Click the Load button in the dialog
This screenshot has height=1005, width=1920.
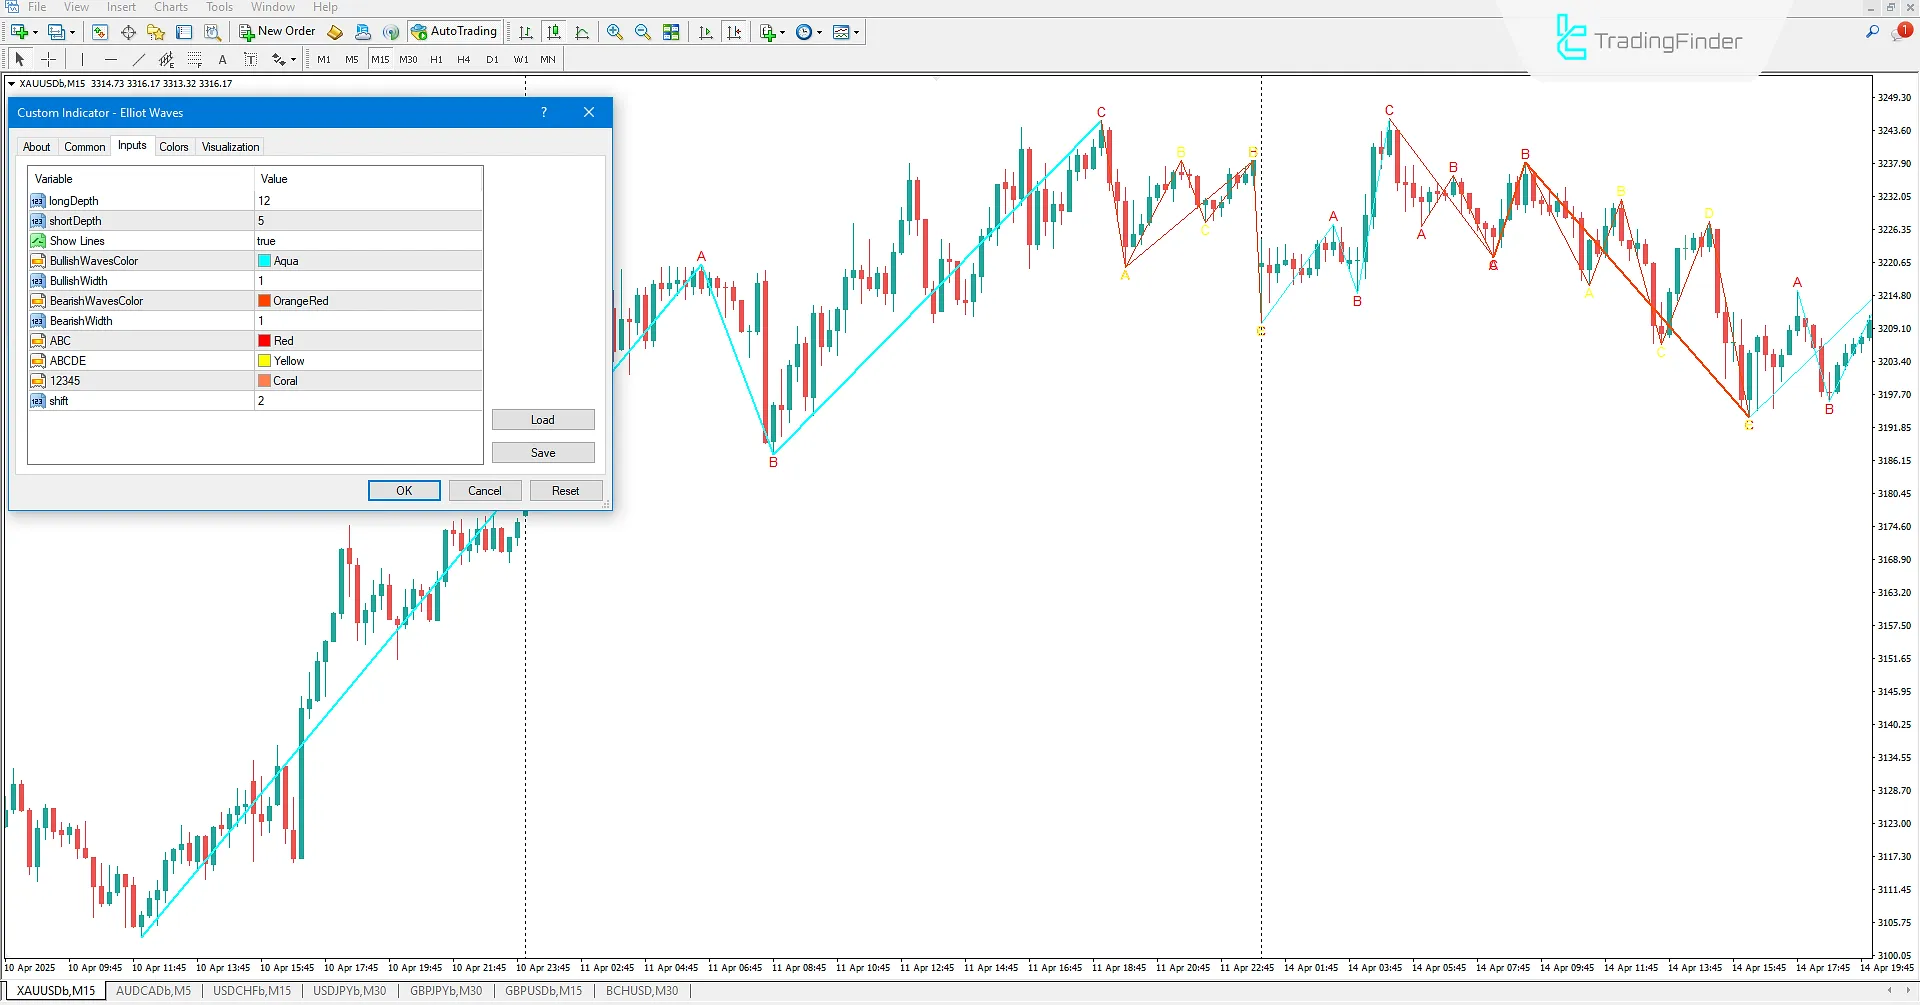(x=542, y=419)
